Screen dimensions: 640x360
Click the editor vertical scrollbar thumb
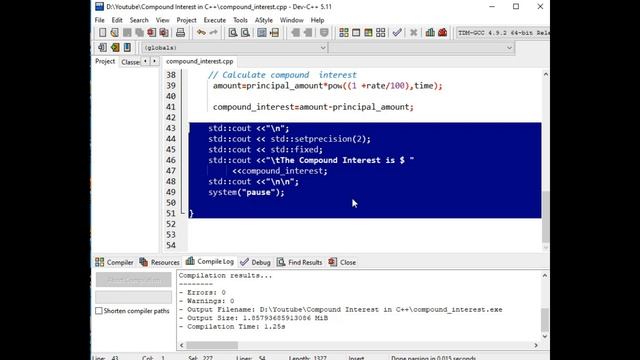[546, 216]
